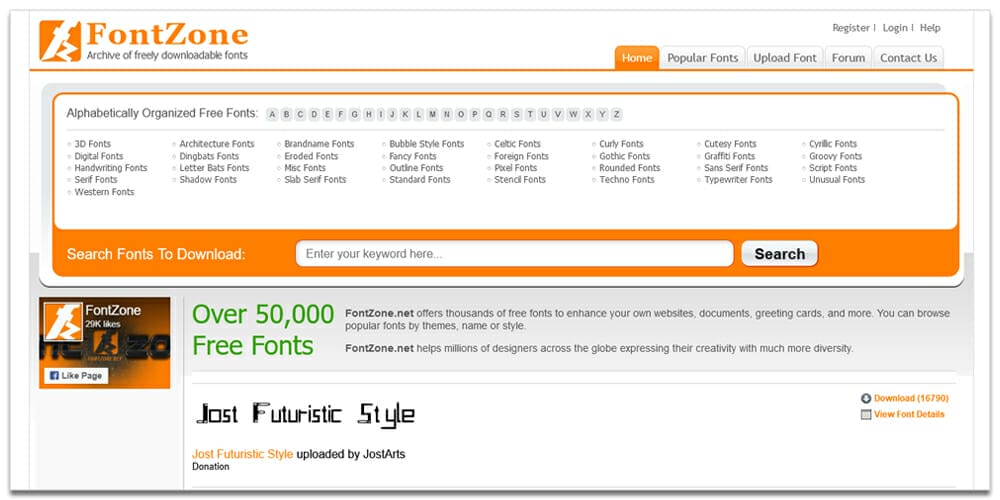
Task: Browse fonts starting with letter D
Action: (314, 115)
